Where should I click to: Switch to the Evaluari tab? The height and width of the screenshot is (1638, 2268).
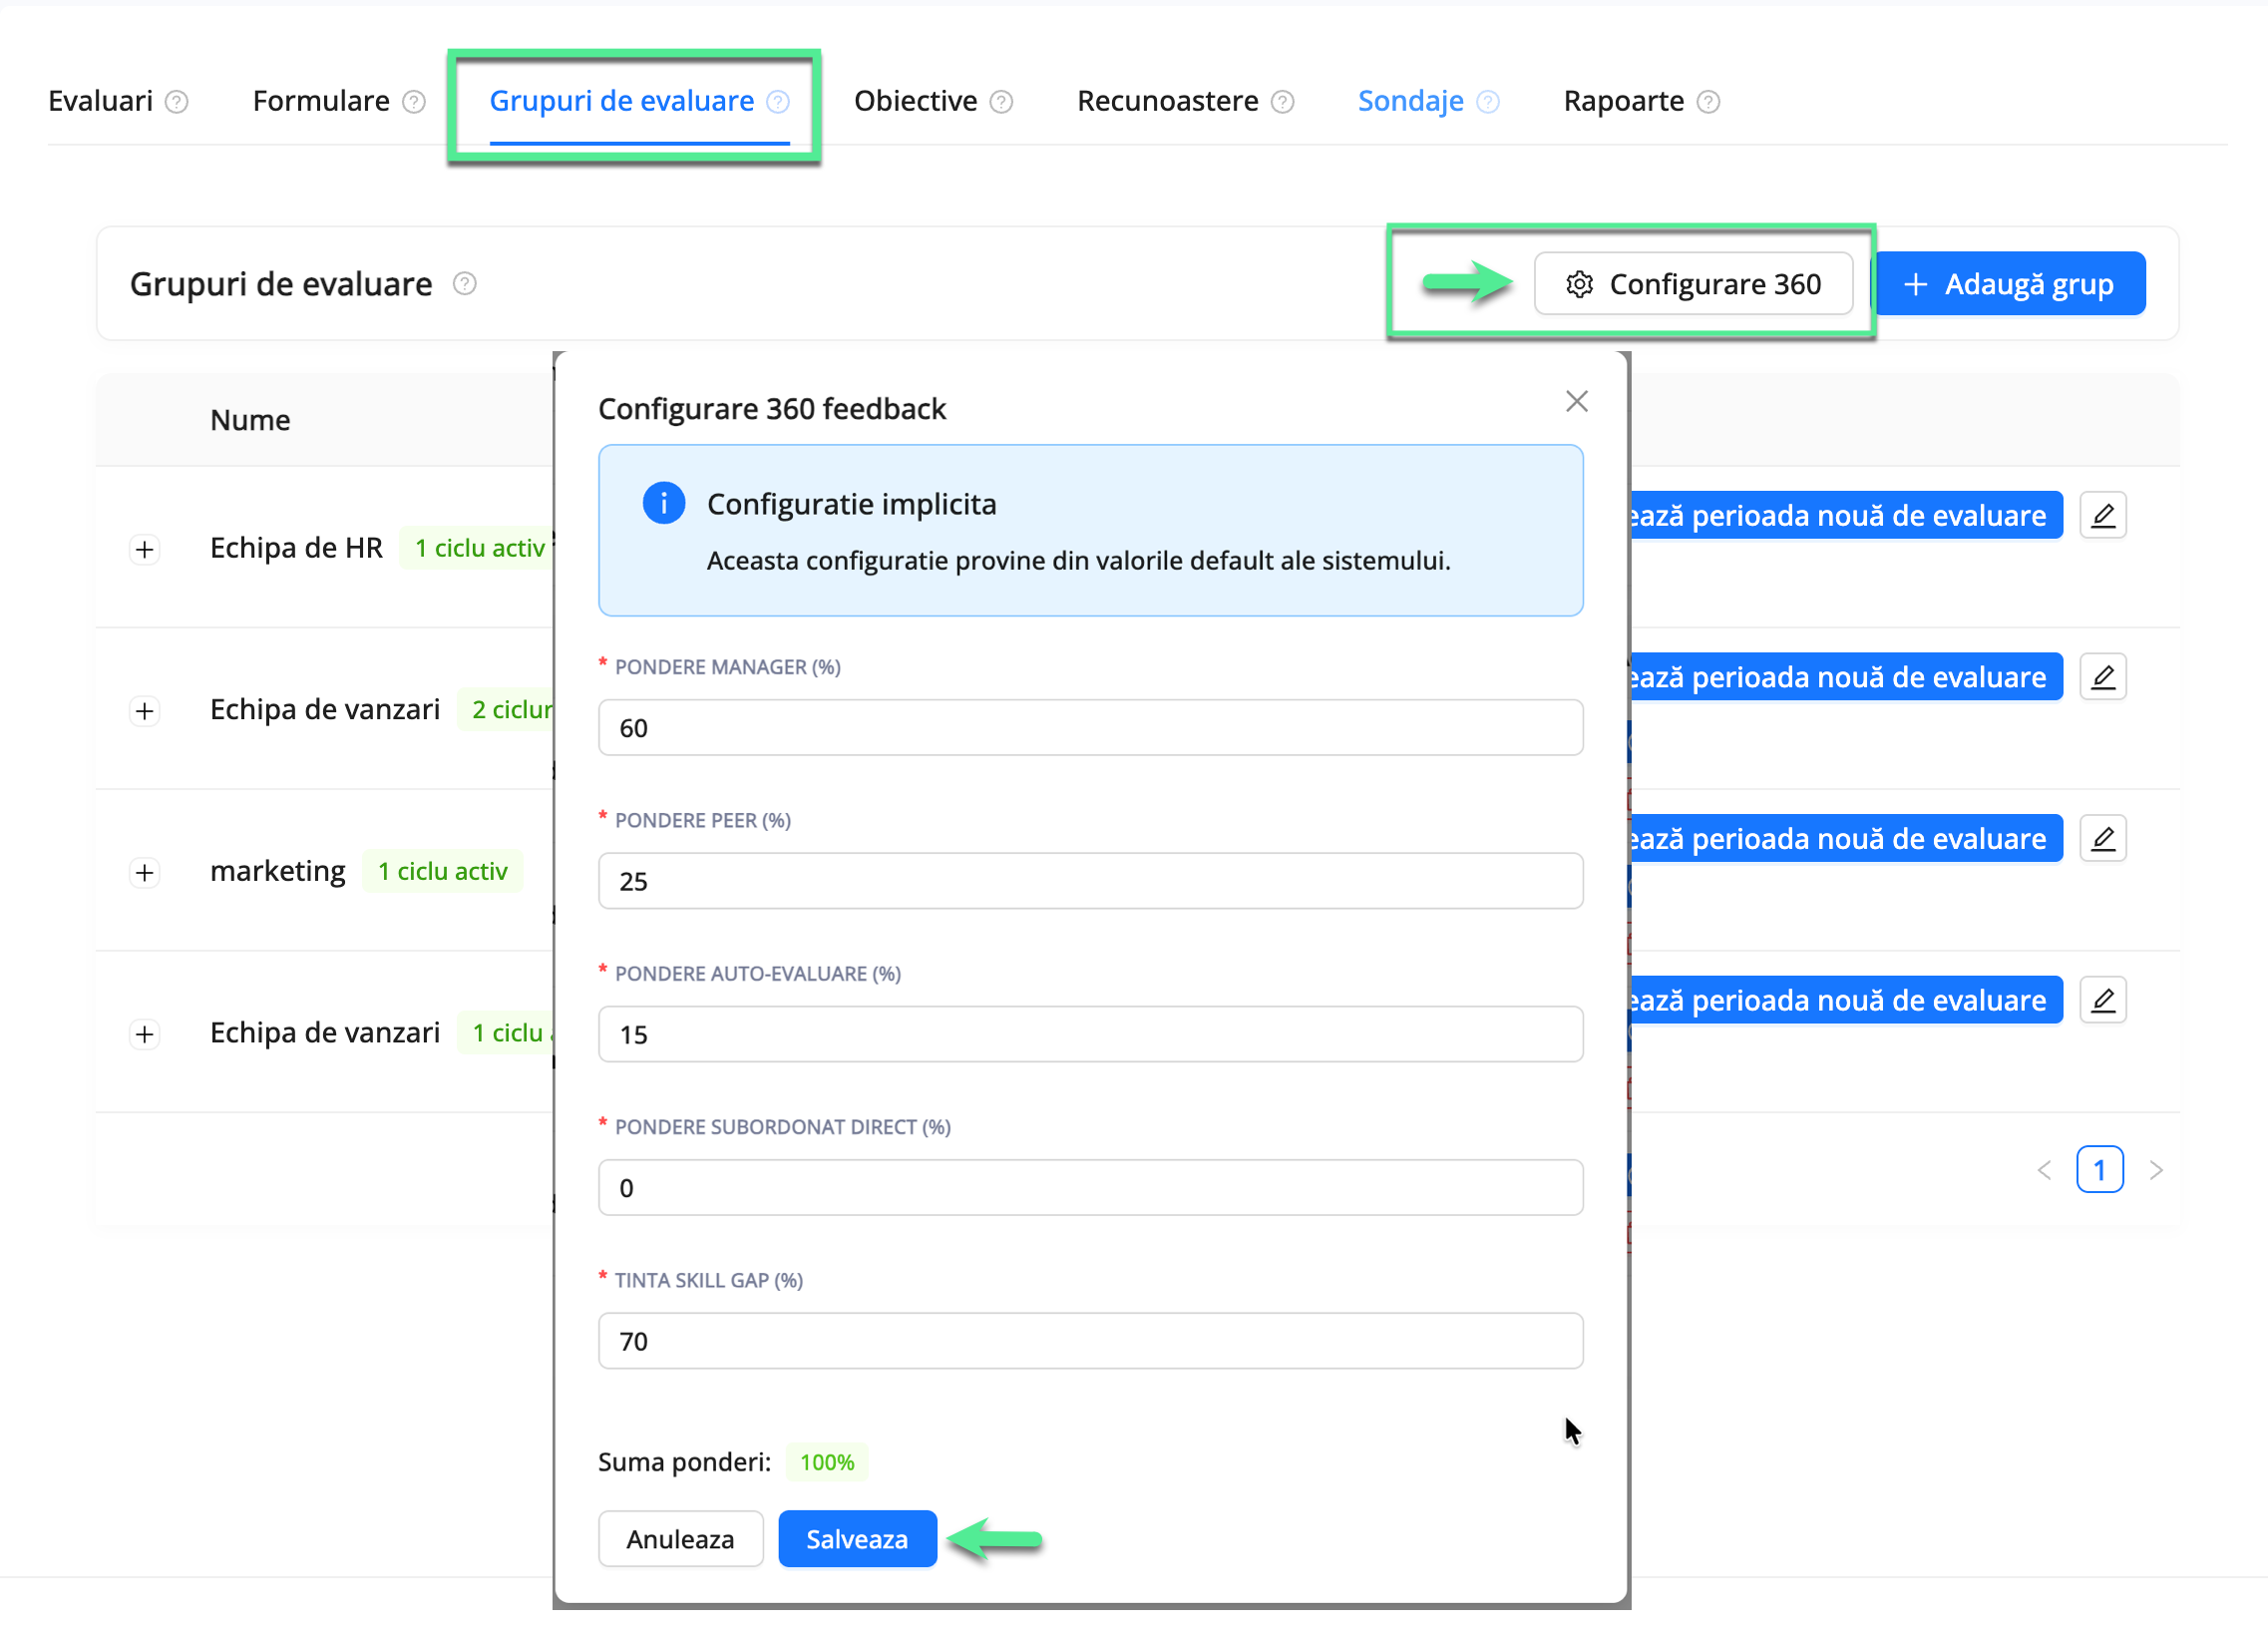tap(101, 101)
